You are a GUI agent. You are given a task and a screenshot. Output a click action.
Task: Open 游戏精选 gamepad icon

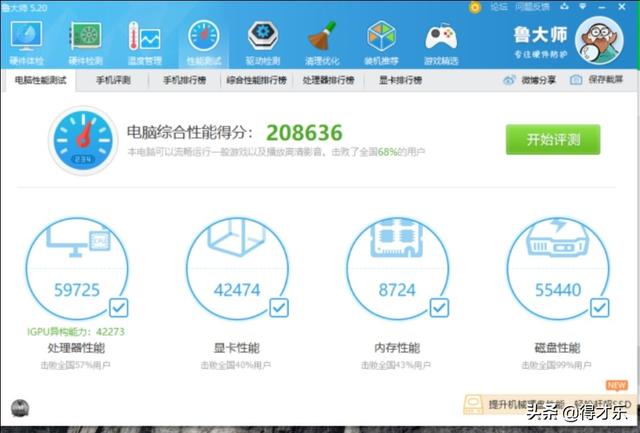tap(441, 37)
